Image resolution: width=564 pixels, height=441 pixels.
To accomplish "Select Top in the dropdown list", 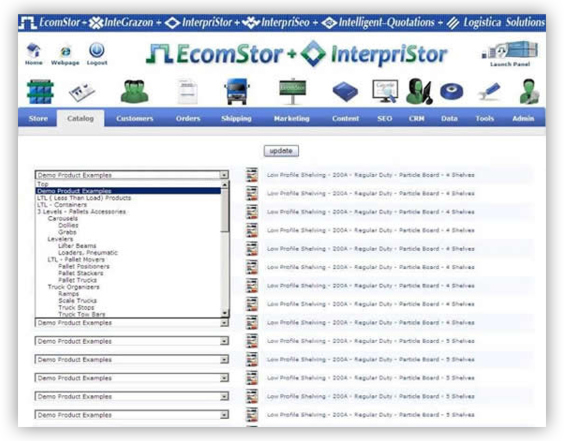I will click(x=128, y=184).
